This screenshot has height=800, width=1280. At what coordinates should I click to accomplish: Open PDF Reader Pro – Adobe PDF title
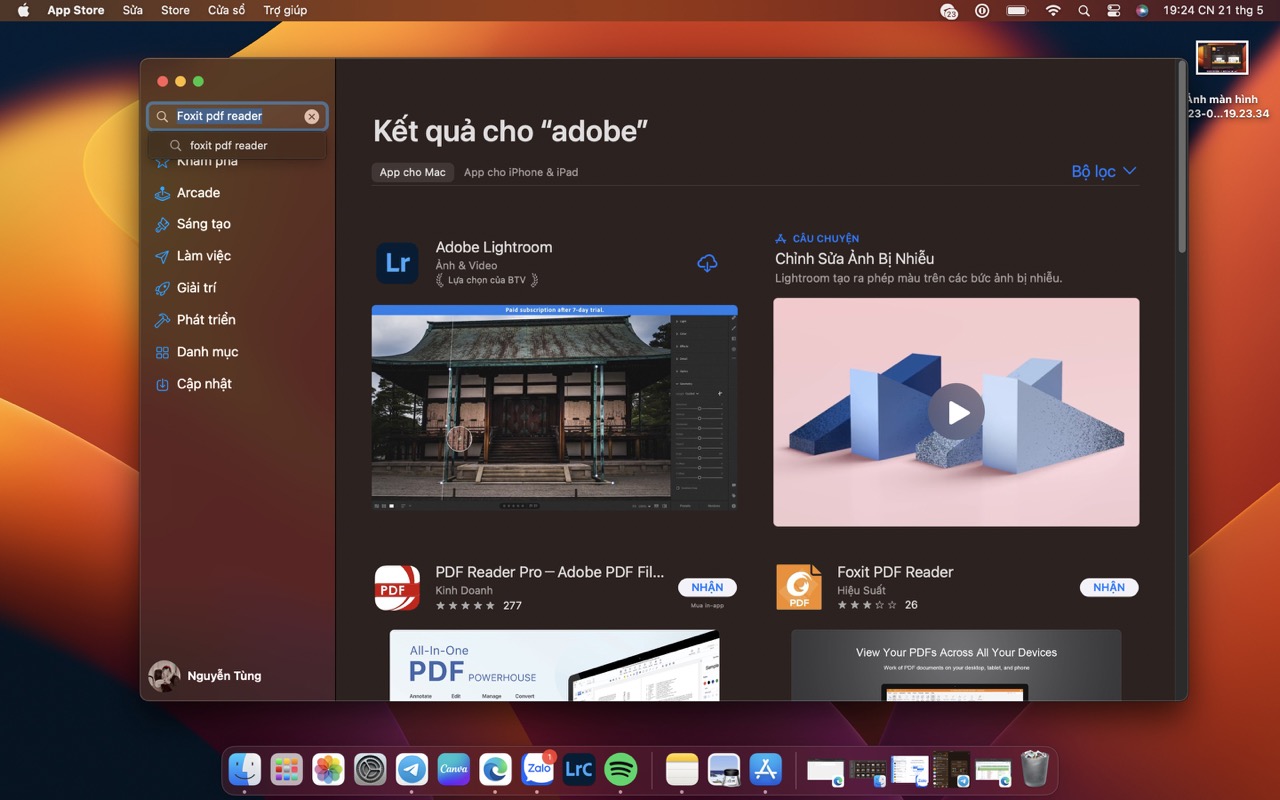(549, 572)
